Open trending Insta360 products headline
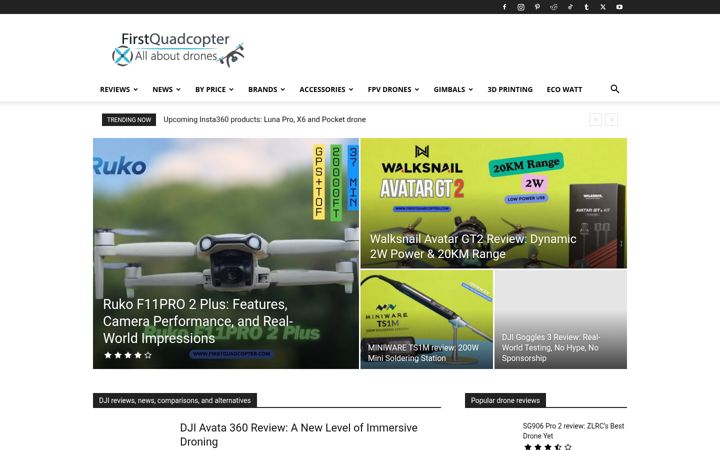This screenshot has height=450, width=720. click(x=264, y=119)
